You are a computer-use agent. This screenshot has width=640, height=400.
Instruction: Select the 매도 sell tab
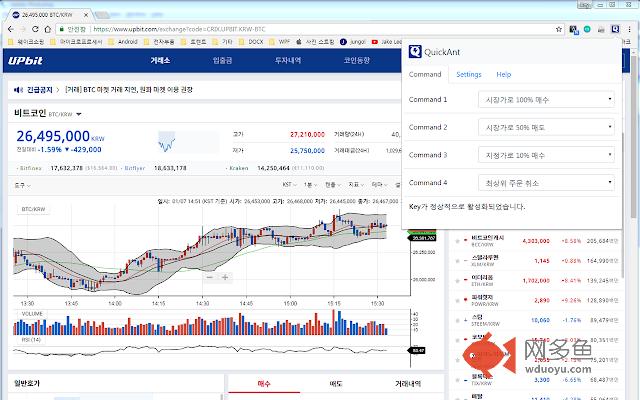click(336, 383)
